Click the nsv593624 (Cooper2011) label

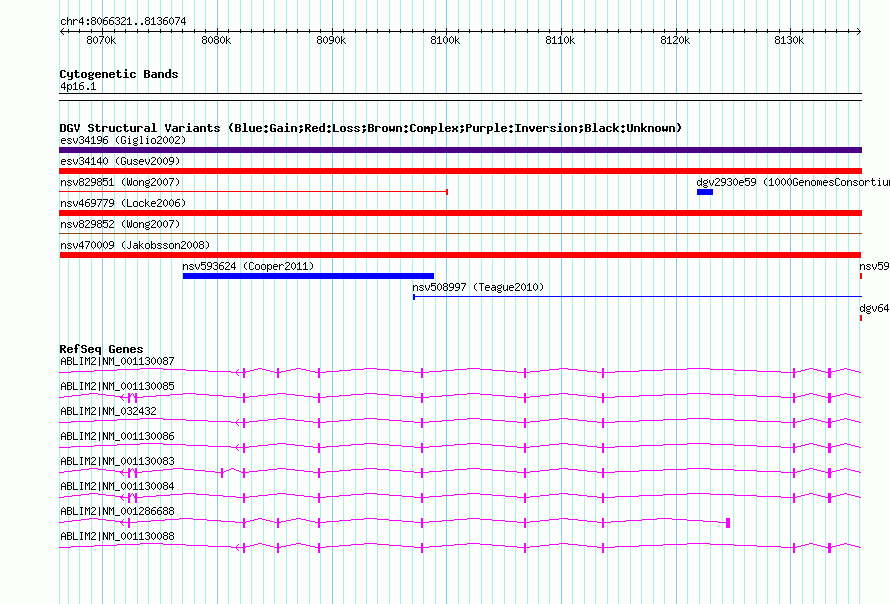248,266
